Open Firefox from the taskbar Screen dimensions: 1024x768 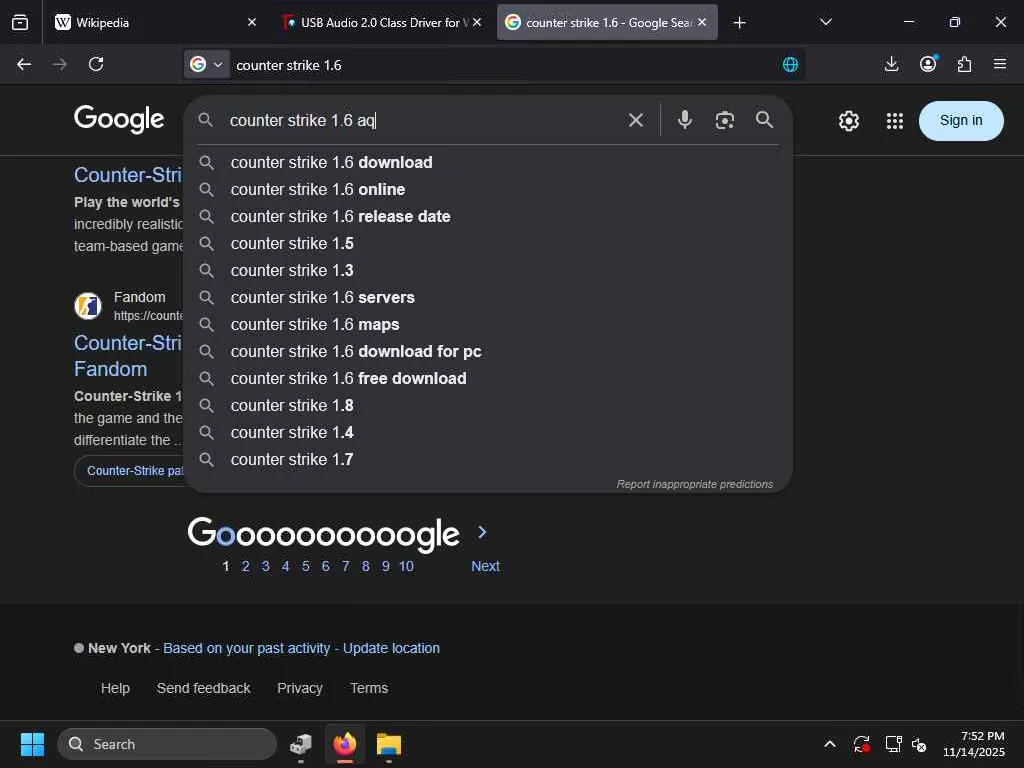coord(345,744)
